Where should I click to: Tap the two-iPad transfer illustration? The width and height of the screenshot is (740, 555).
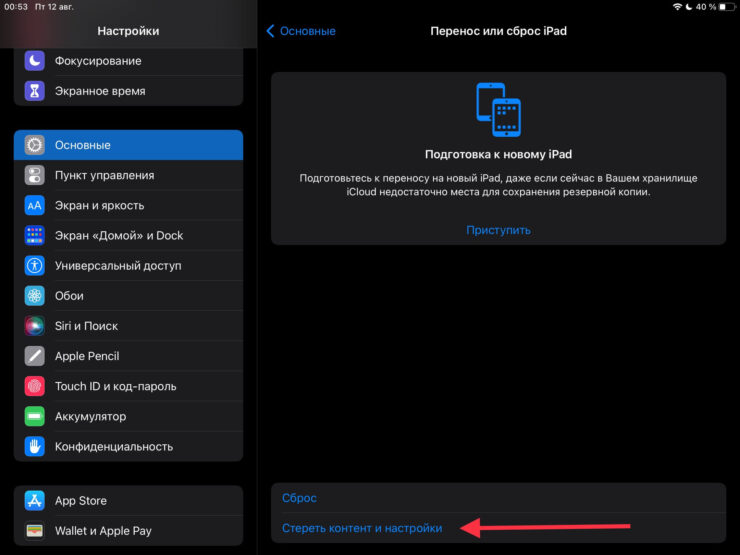(498, 110)
